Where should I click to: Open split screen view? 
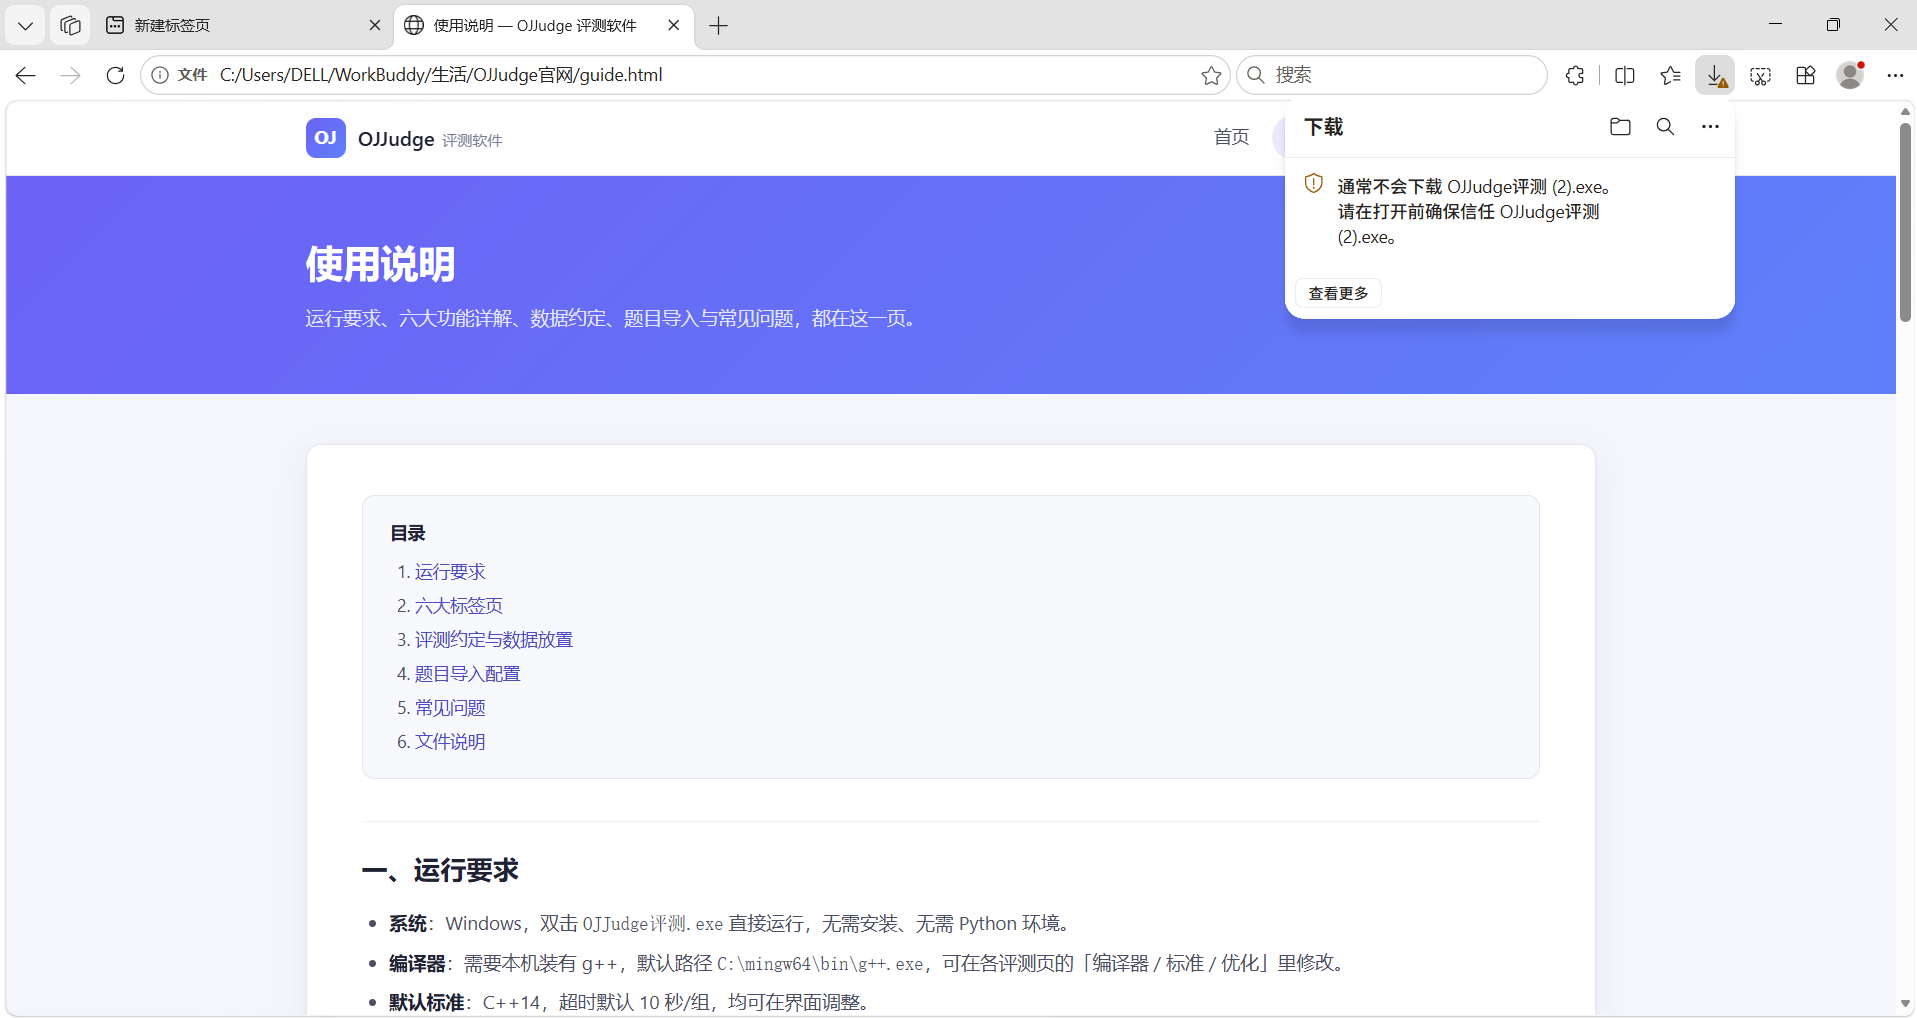1625,75
